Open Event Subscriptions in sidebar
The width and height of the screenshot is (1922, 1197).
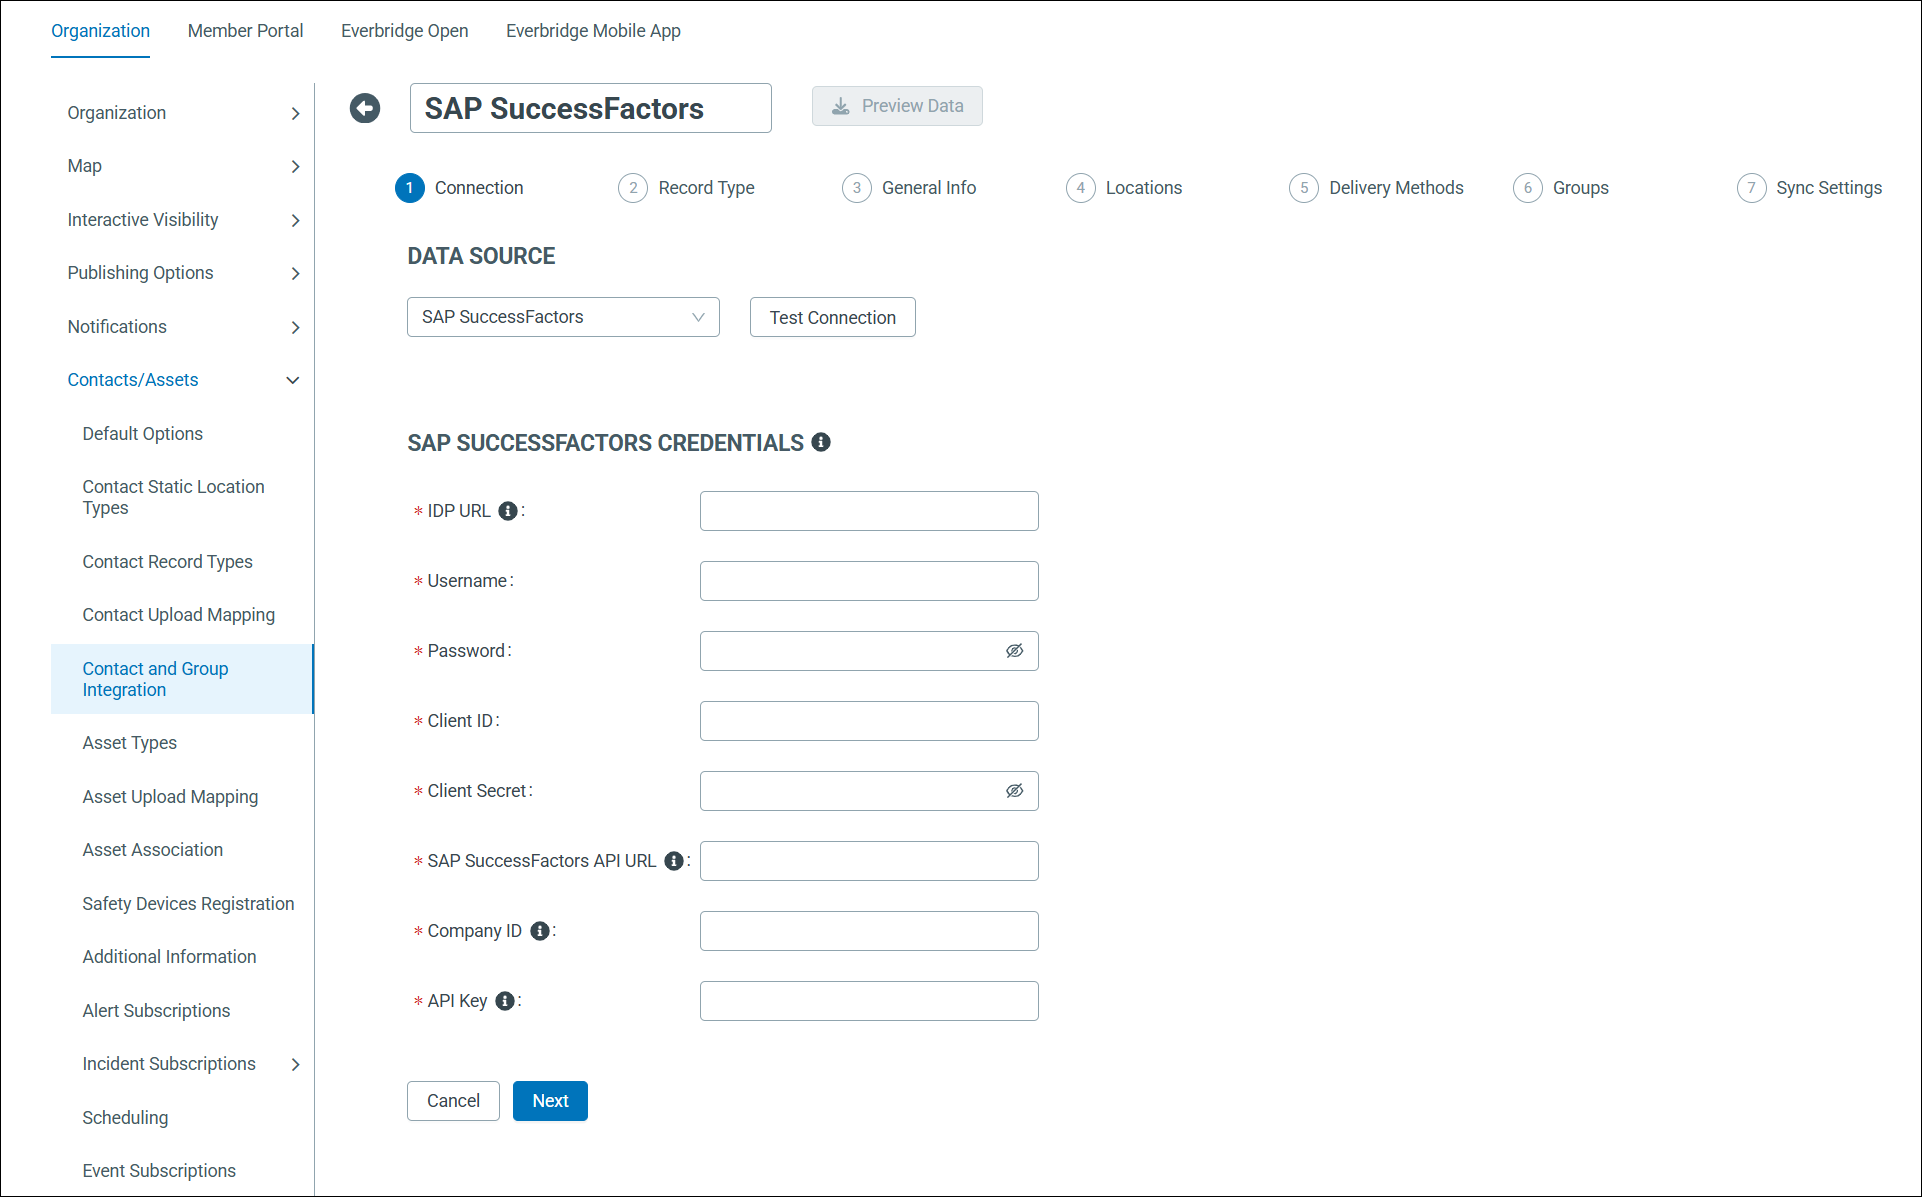coord(159,1171)
